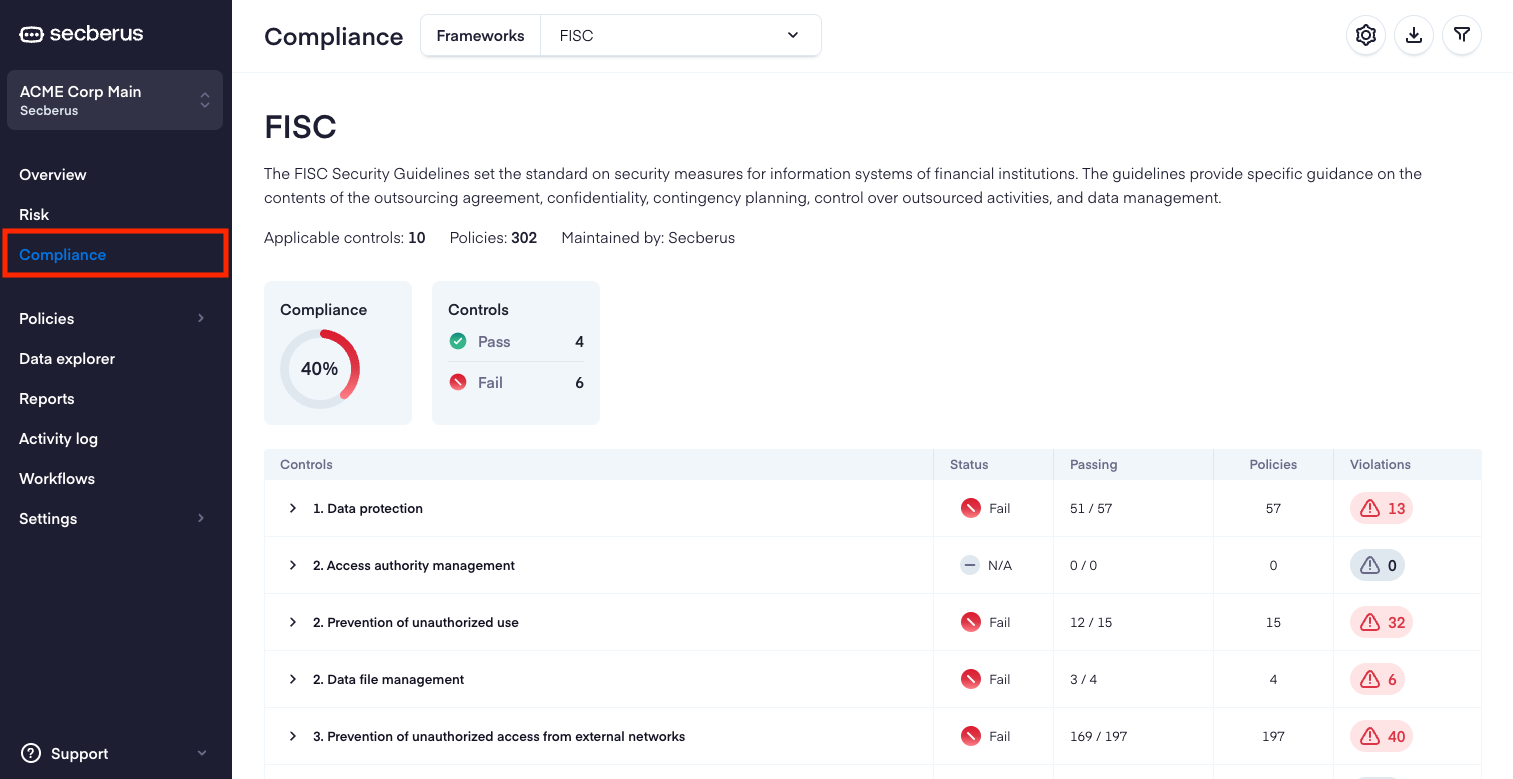Click Fail status icon for Data file management
Image resolution: width=1513 pixels, height=779 pixels.
coord(970,679)
